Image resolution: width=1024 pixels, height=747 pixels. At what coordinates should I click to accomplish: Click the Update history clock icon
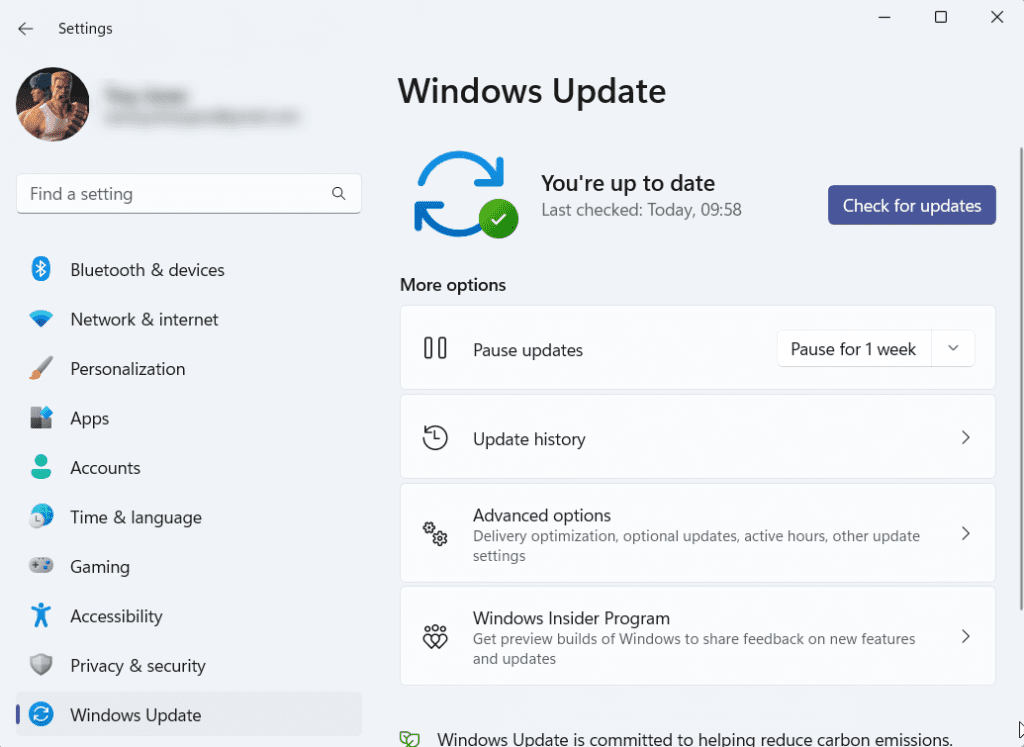[435, 437]
